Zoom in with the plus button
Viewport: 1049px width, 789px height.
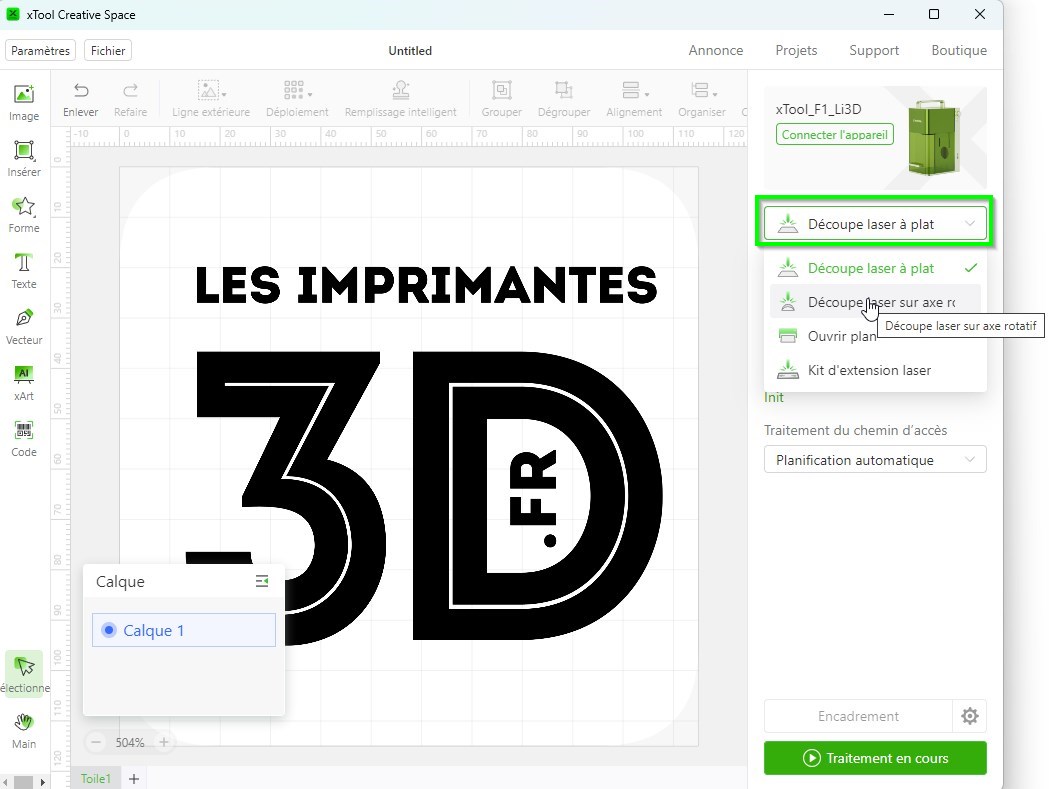[164, 741]
